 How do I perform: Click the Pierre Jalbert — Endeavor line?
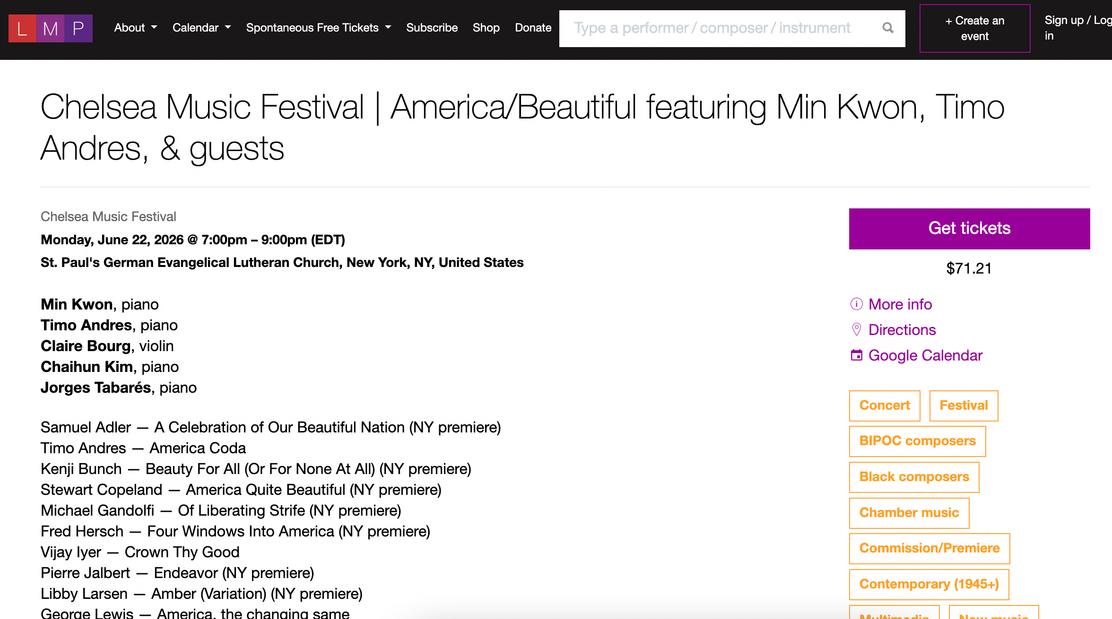tap(177, 573)
